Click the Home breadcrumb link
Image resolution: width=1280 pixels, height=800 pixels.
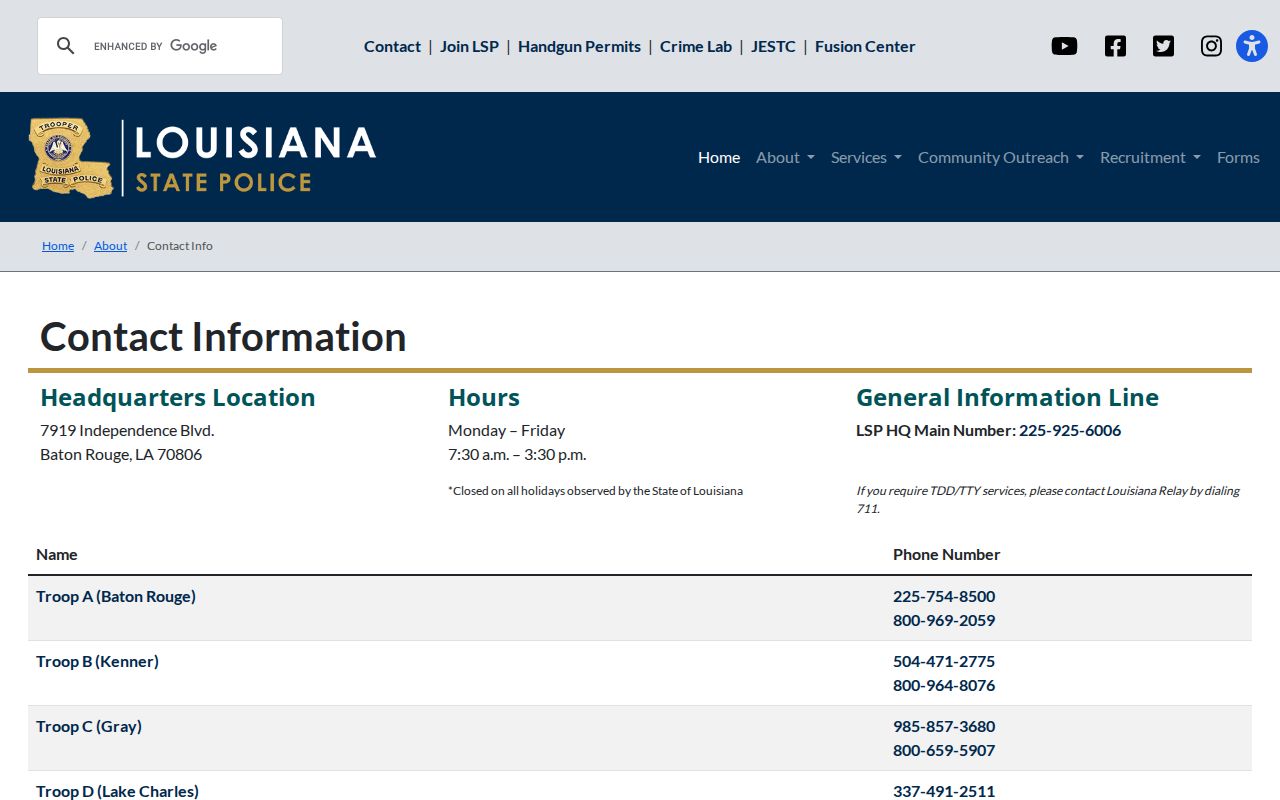[58, 246]
